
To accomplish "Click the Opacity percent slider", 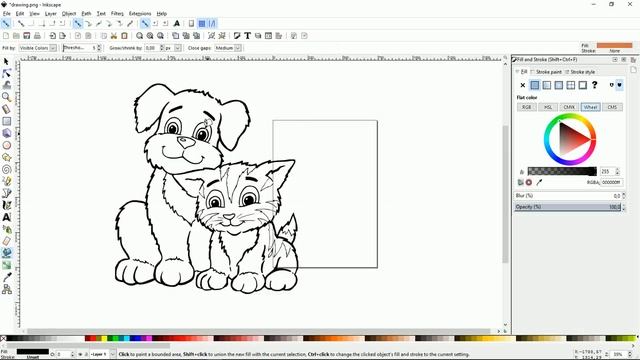I will click(x=567, y=207).
